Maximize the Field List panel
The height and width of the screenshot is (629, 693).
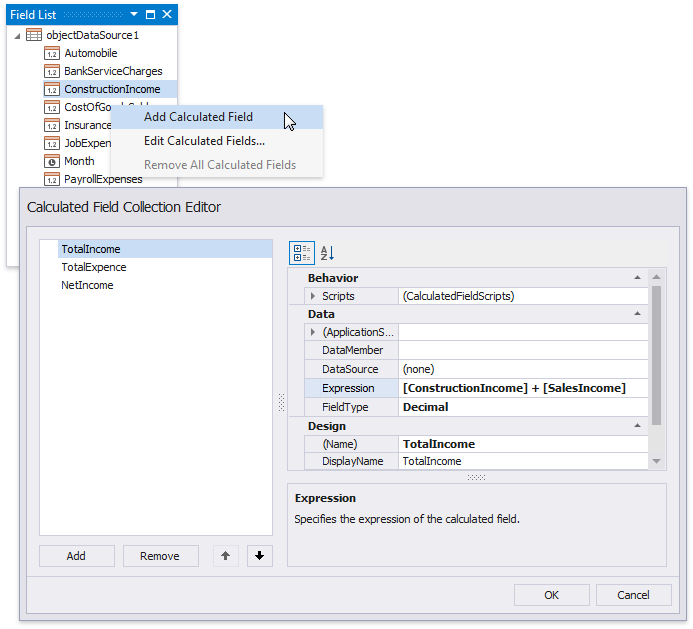[x=150, y=15]
